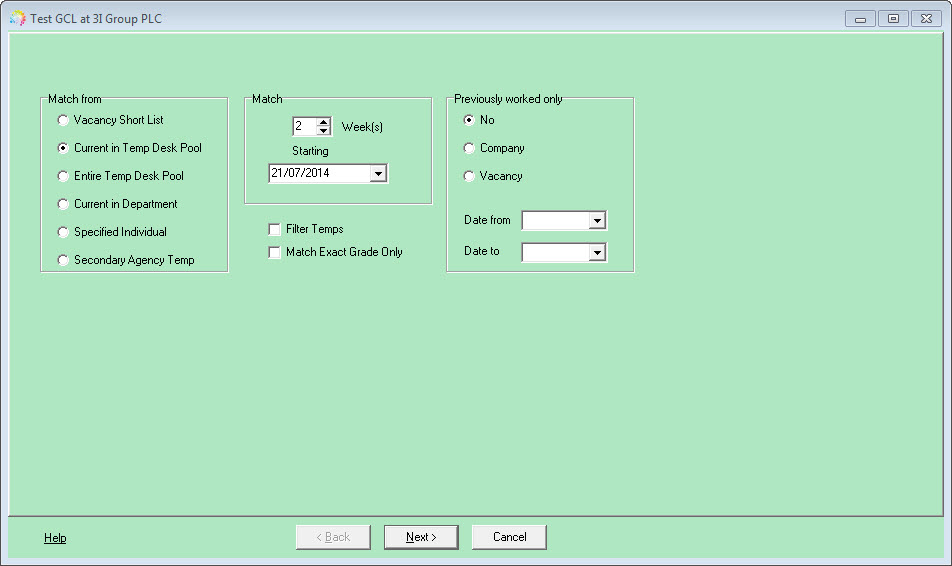Screen dimensions: 952x566
Task: Choose Vacancy under Previously worked only
Action: coord(469,176)
